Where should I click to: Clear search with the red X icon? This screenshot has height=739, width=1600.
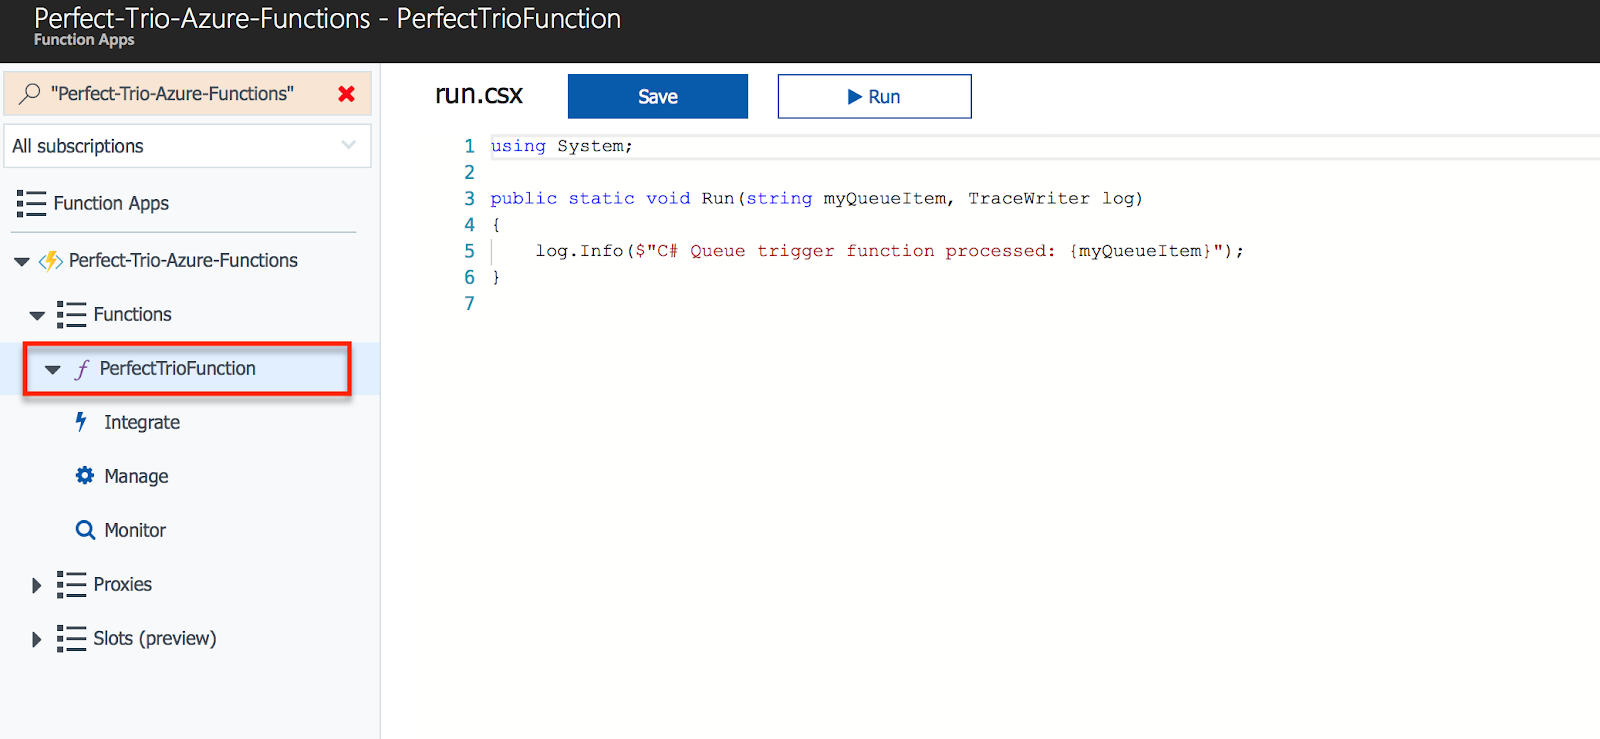click(346, 94)
